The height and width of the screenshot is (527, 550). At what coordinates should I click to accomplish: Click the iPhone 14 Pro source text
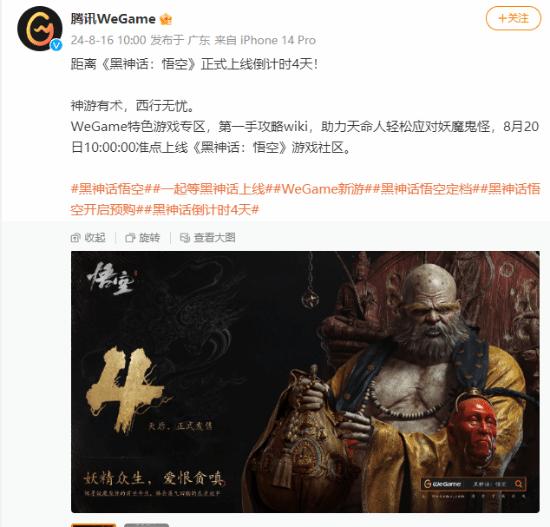[x=278, y=40]
